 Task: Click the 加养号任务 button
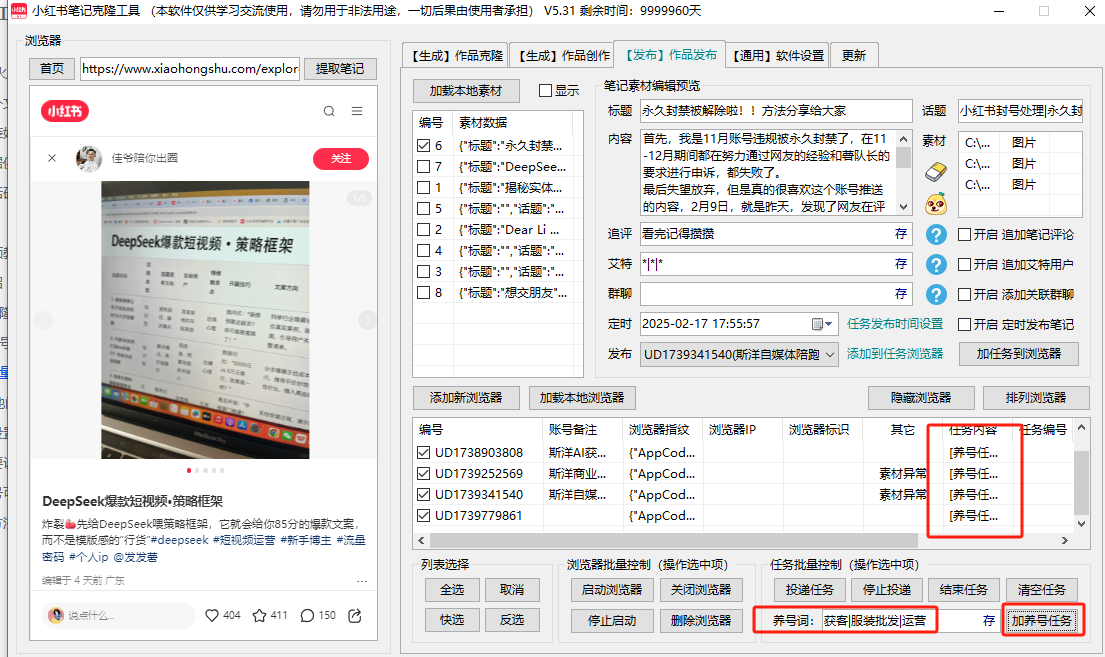tap(1044, 620)
